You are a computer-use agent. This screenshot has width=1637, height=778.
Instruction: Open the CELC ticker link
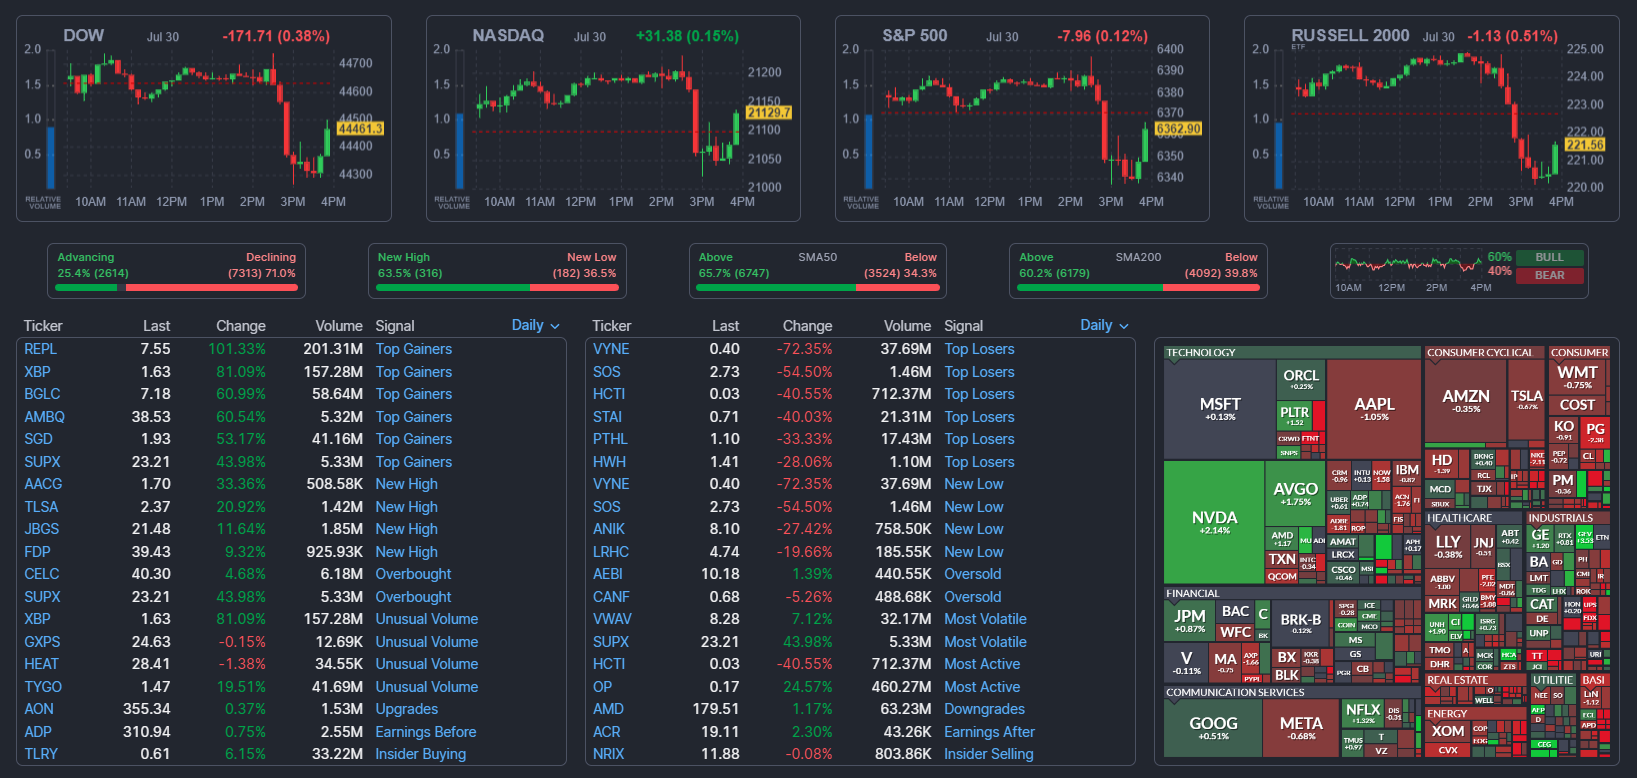pyautogui.click(x=42, y=574)
